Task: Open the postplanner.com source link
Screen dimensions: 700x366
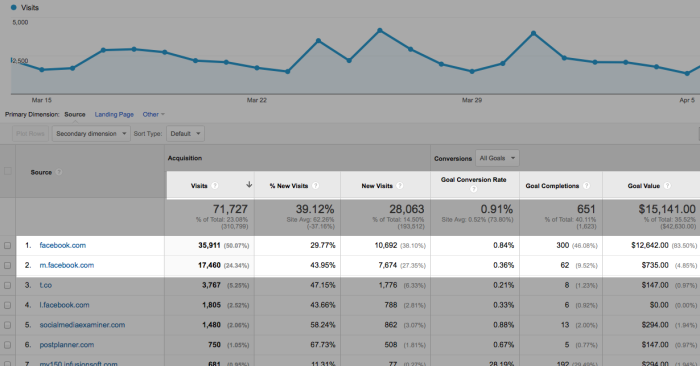Action: (67, 345)
